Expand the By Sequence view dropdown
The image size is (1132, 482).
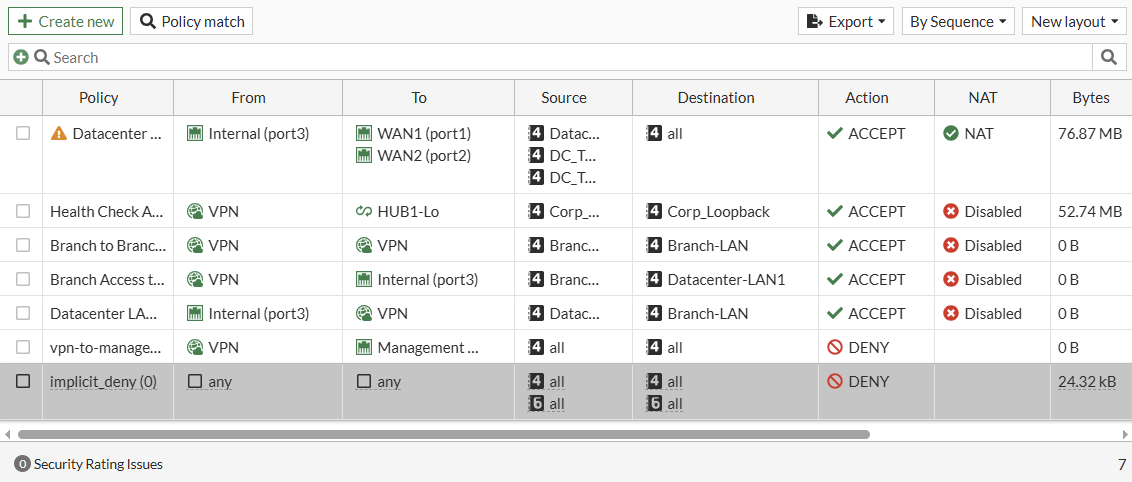click(958, 21)
